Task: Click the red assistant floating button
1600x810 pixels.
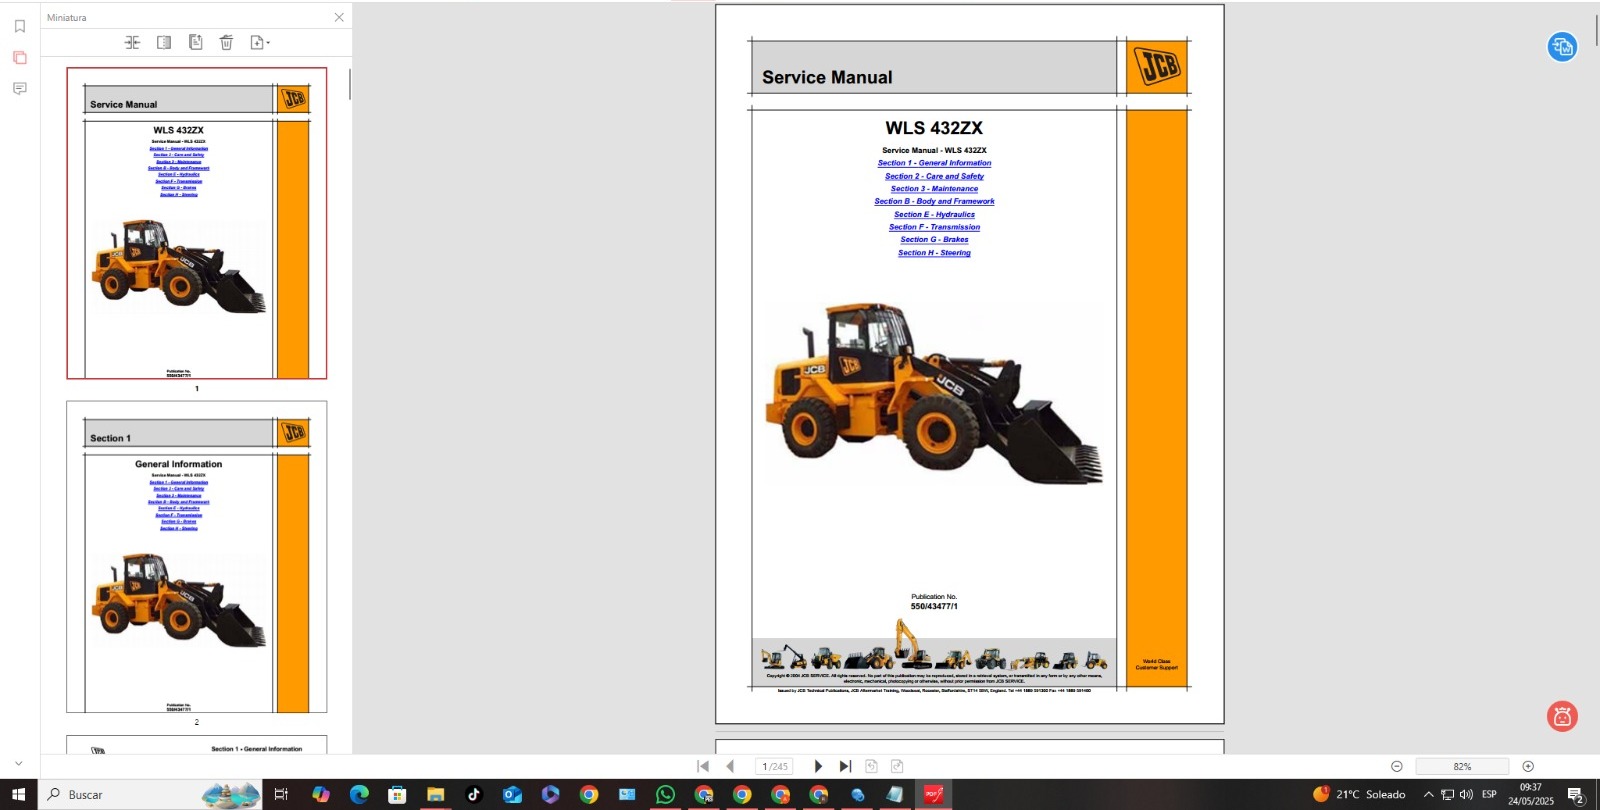Action: (x=1562, y=716)
